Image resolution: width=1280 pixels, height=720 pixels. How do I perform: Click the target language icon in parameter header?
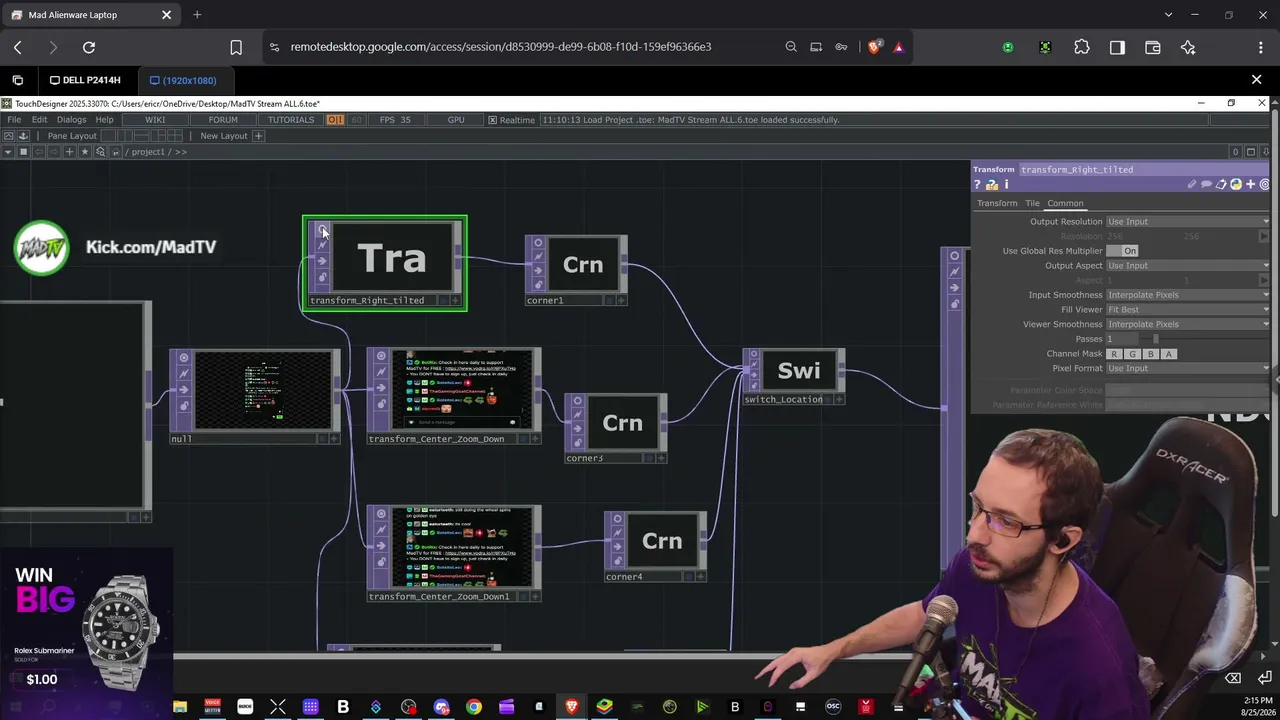pyautogui.click(x=1264, y=185)
